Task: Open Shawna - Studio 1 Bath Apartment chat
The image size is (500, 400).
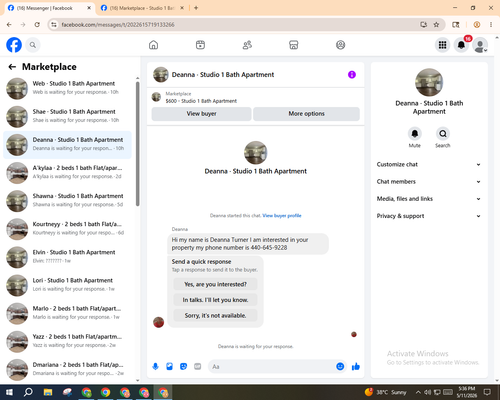Action: pyautogui.click(x=68, y=201)
